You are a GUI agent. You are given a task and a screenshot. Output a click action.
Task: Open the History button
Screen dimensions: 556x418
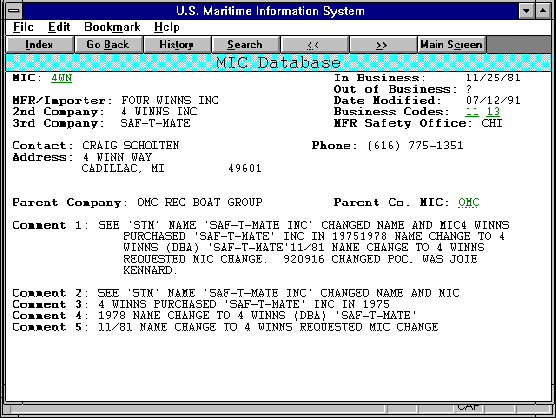[x=177, y=45]
